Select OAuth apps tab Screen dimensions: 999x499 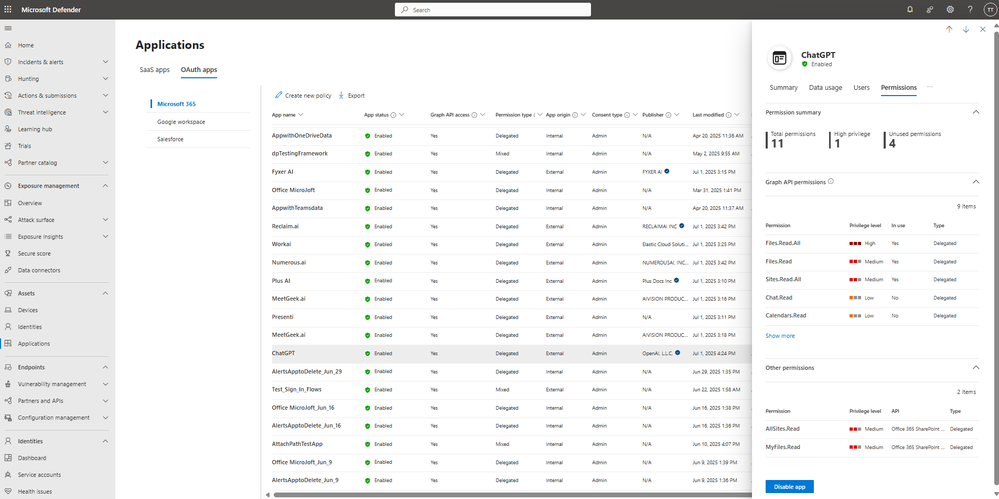coord(199,69)
